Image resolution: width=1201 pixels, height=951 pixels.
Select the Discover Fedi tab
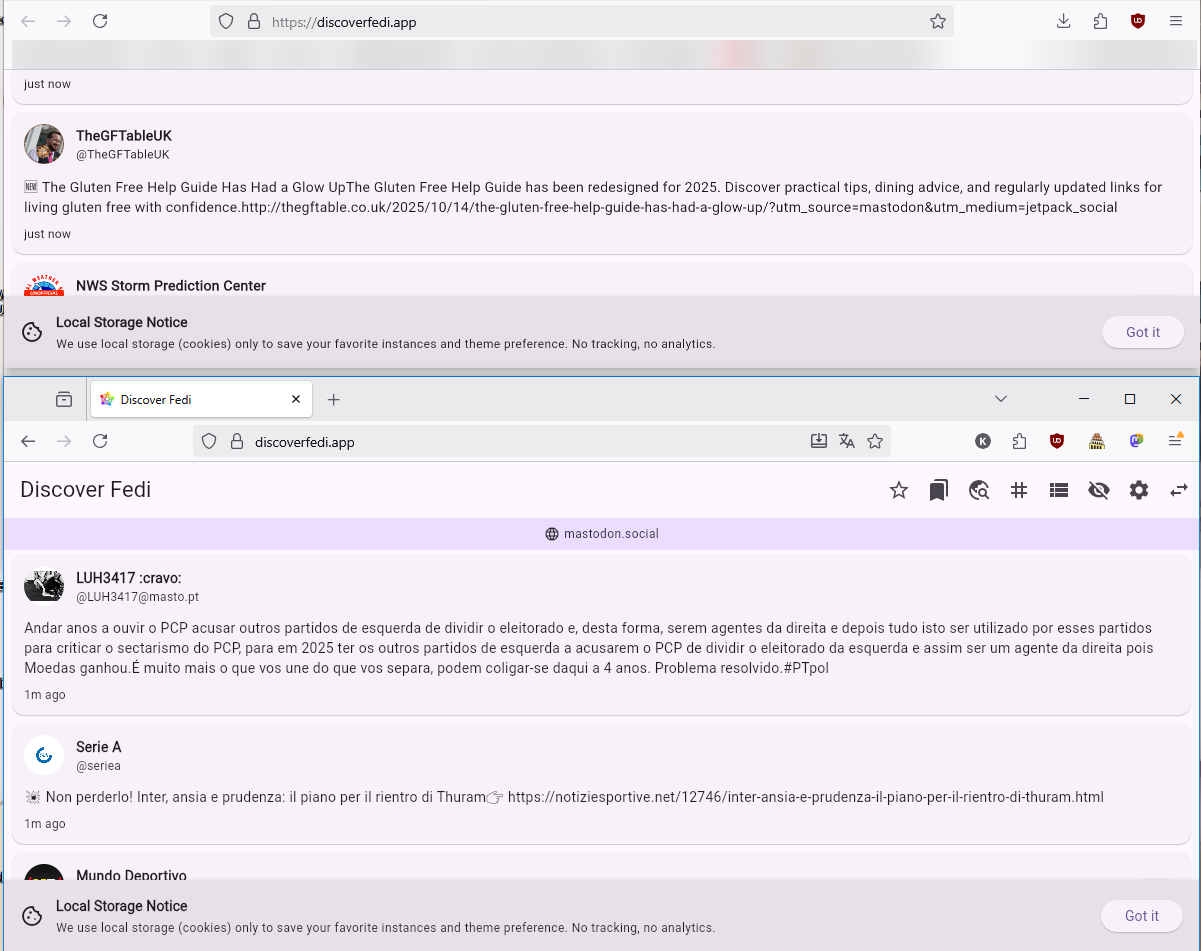[201, 399]
